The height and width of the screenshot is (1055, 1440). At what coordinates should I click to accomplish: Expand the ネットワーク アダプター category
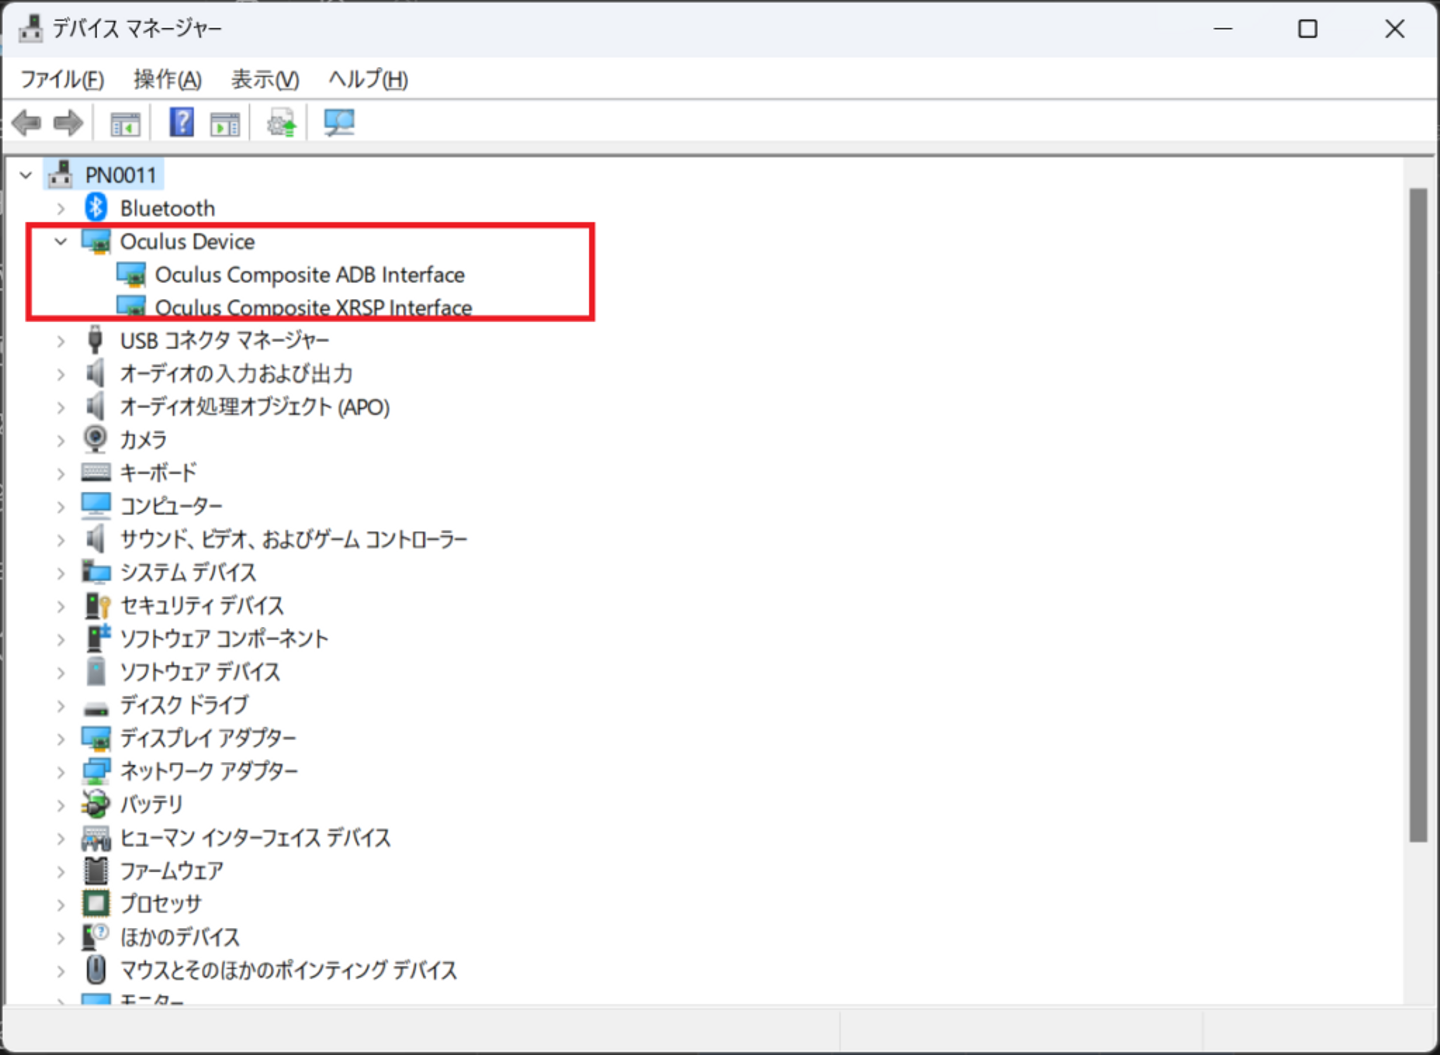coord(61,771)
